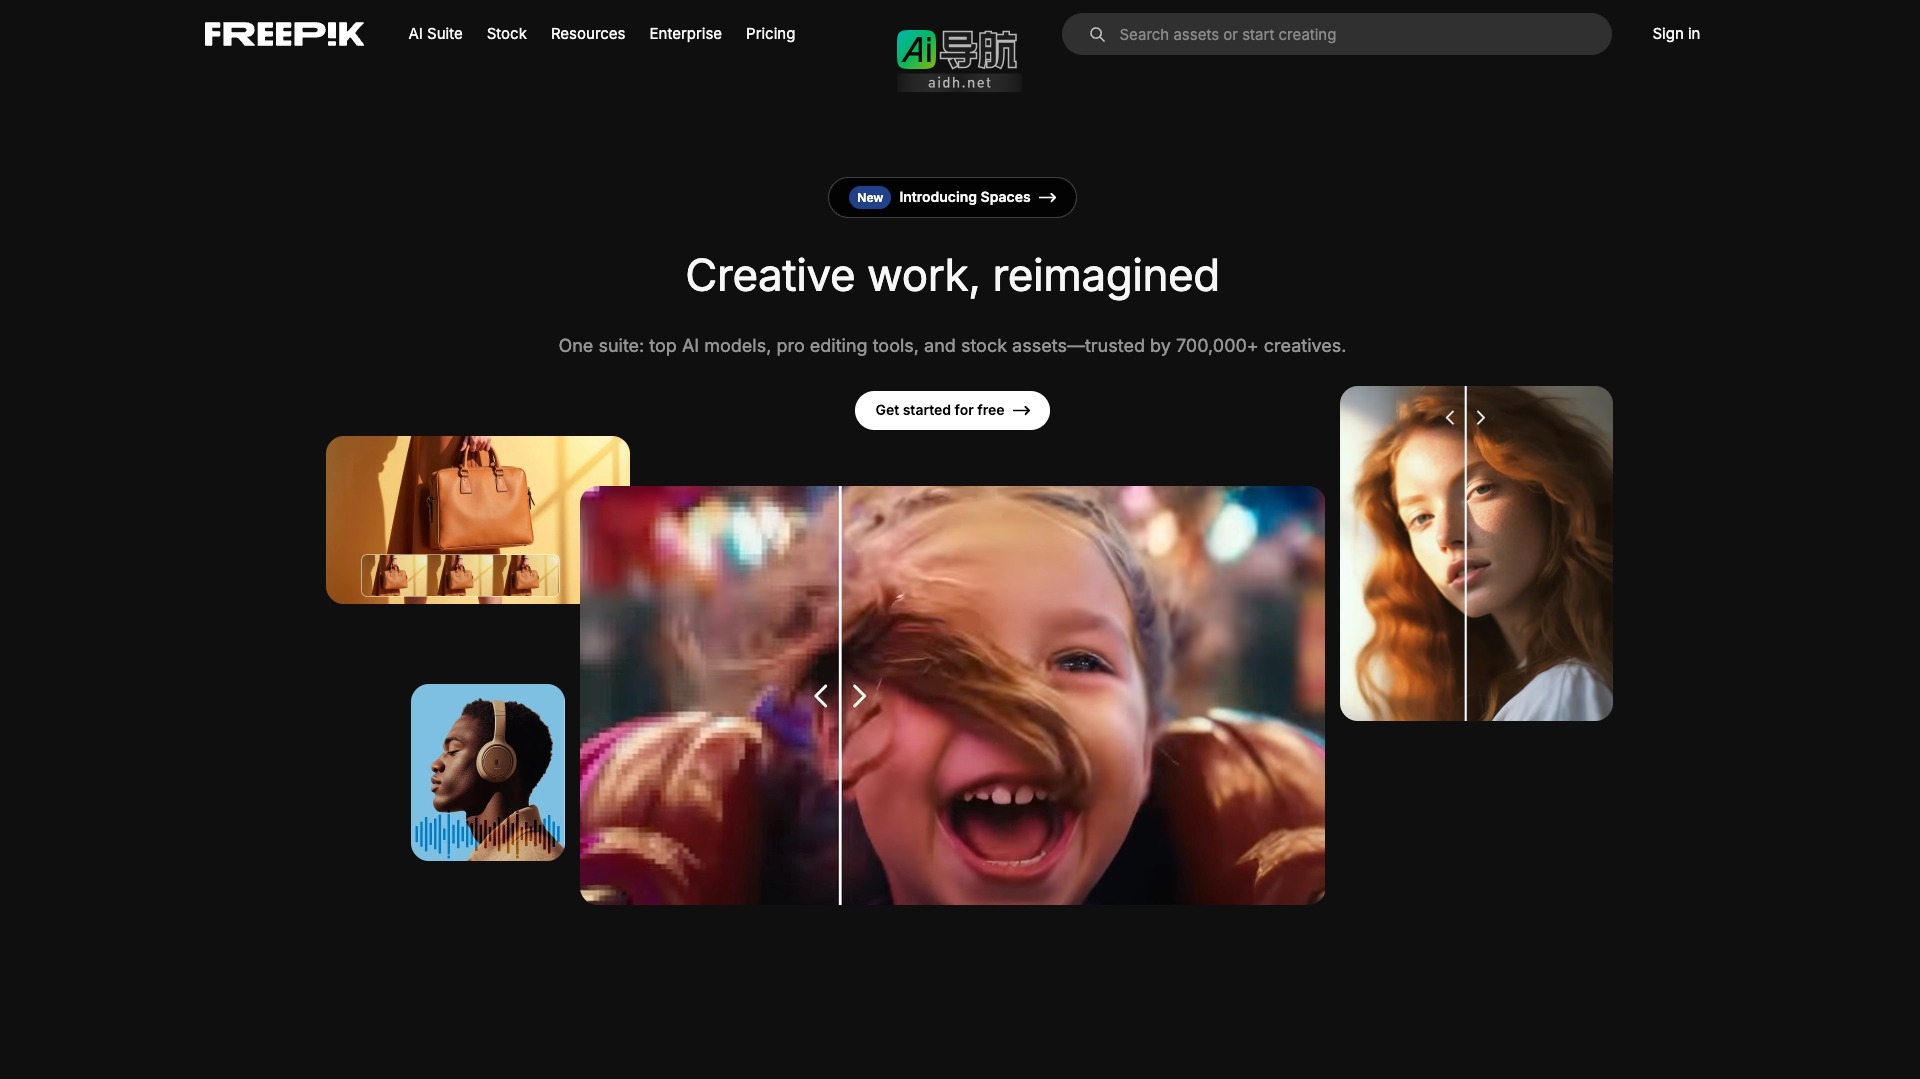The image size is (1920, 1079).
Task: Click the New badge on the Spaces announcement
Action: tap(869, 198)
